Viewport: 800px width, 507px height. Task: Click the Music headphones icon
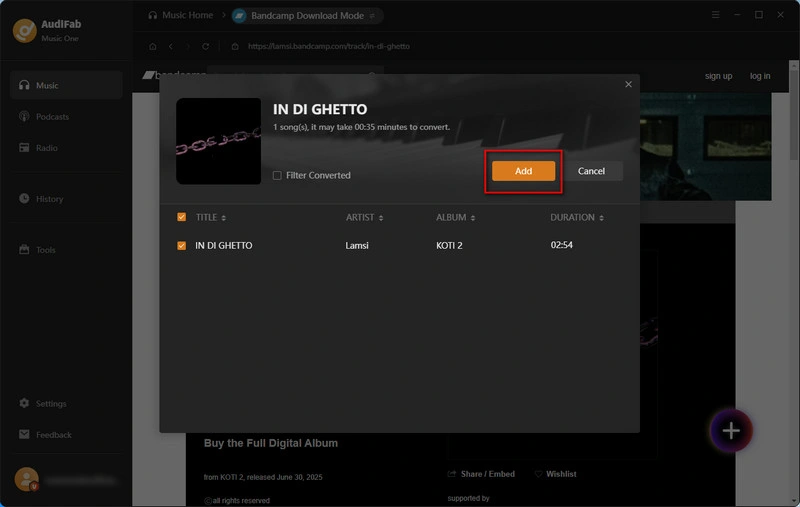(24, 85)
